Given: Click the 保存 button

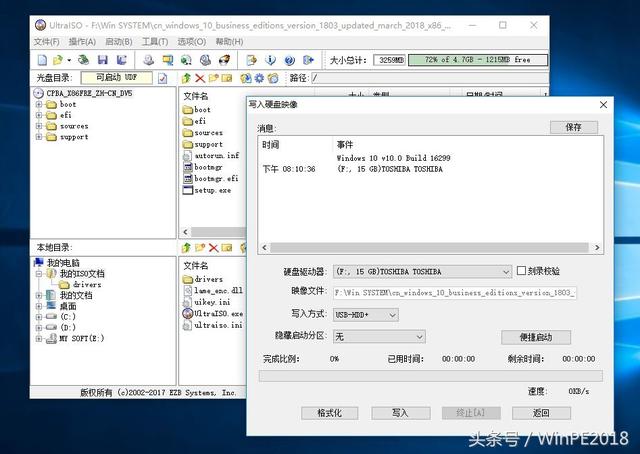Looking at the screenshot, I should (x=574, y=127).
